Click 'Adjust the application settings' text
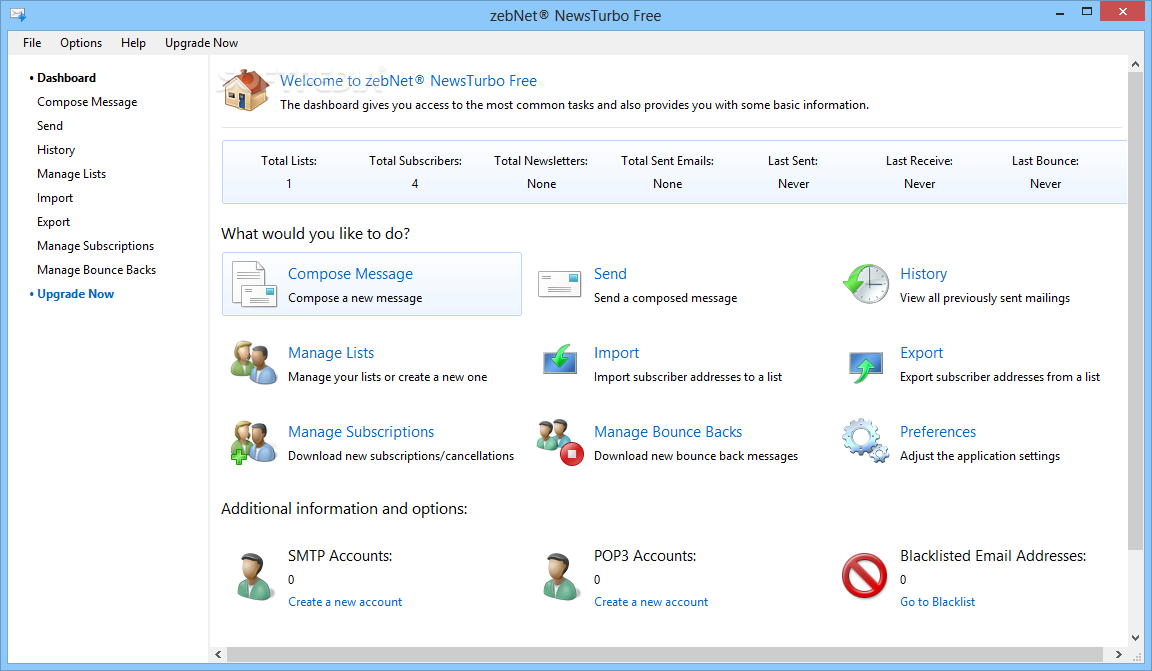This screenshot has height=671, width=1152. (979, 456)
